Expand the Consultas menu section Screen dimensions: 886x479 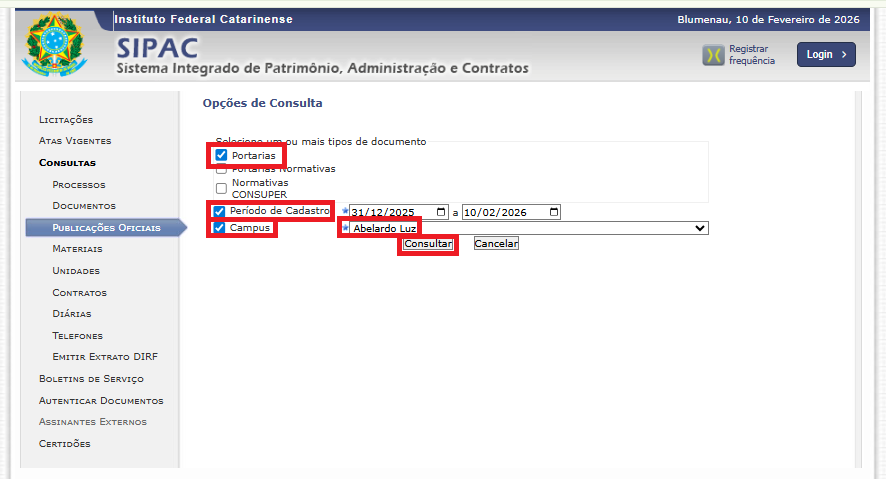[67, 162]
